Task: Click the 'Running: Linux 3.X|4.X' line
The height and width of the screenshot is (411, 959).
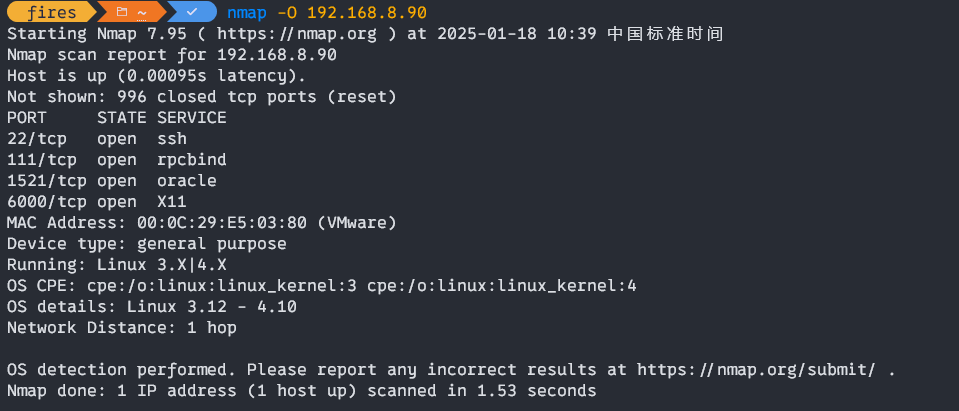Action: click(117, 265)
